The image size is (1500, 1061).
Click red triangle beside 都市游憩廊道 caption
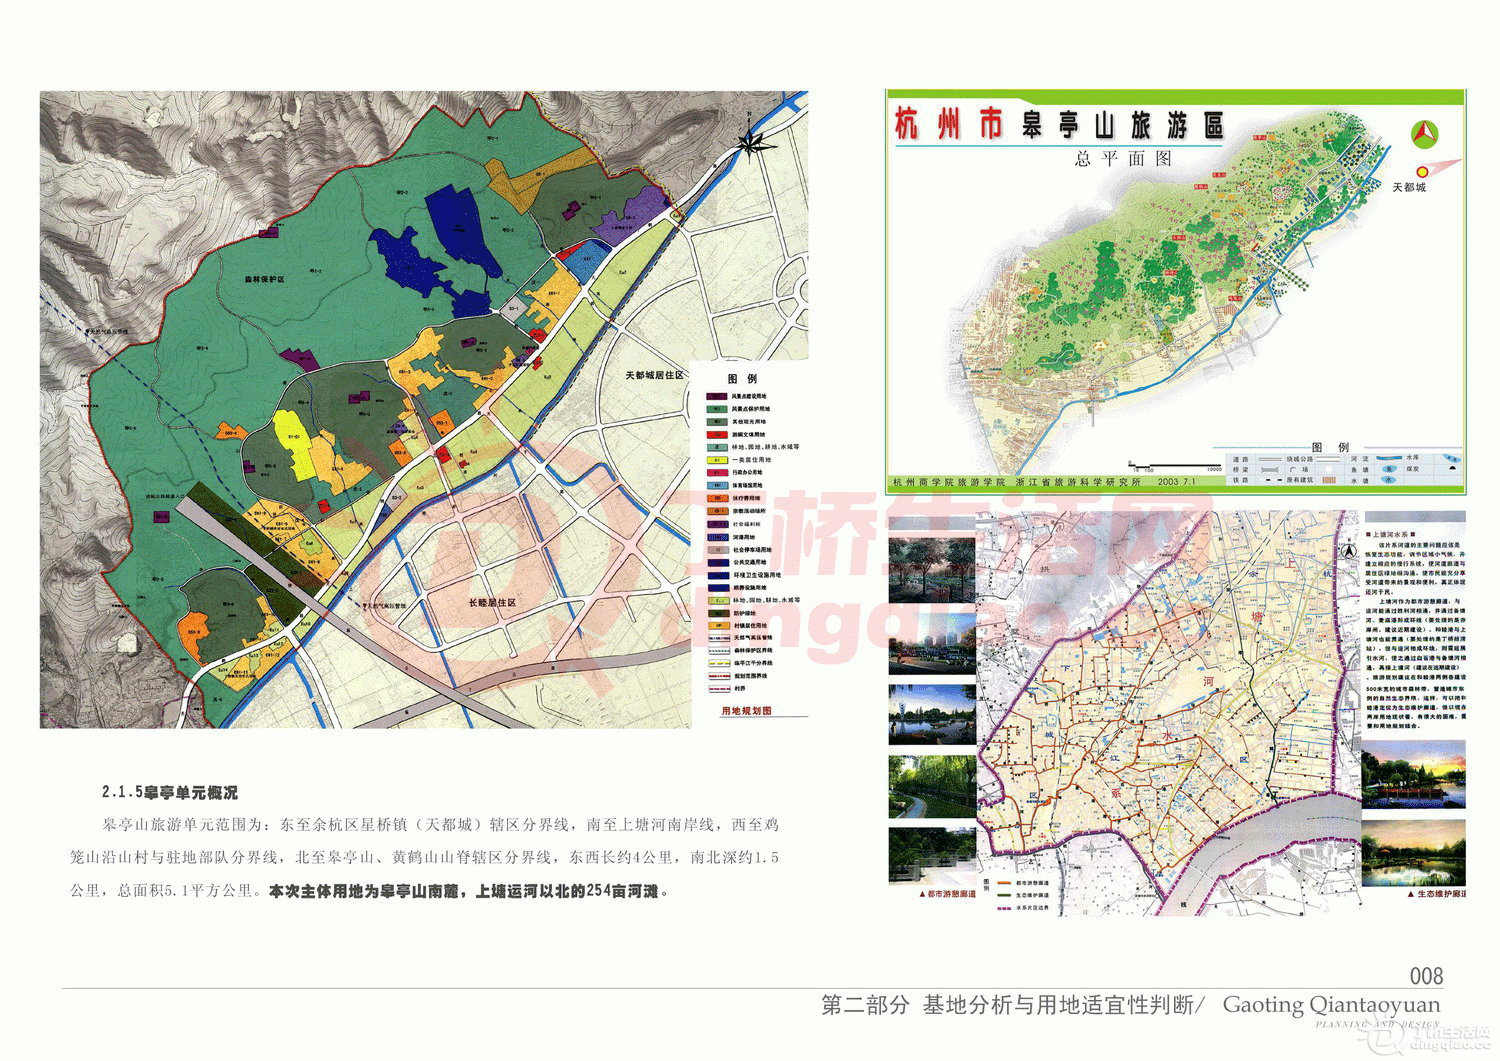pyautogui.click(x=922, y=894)
